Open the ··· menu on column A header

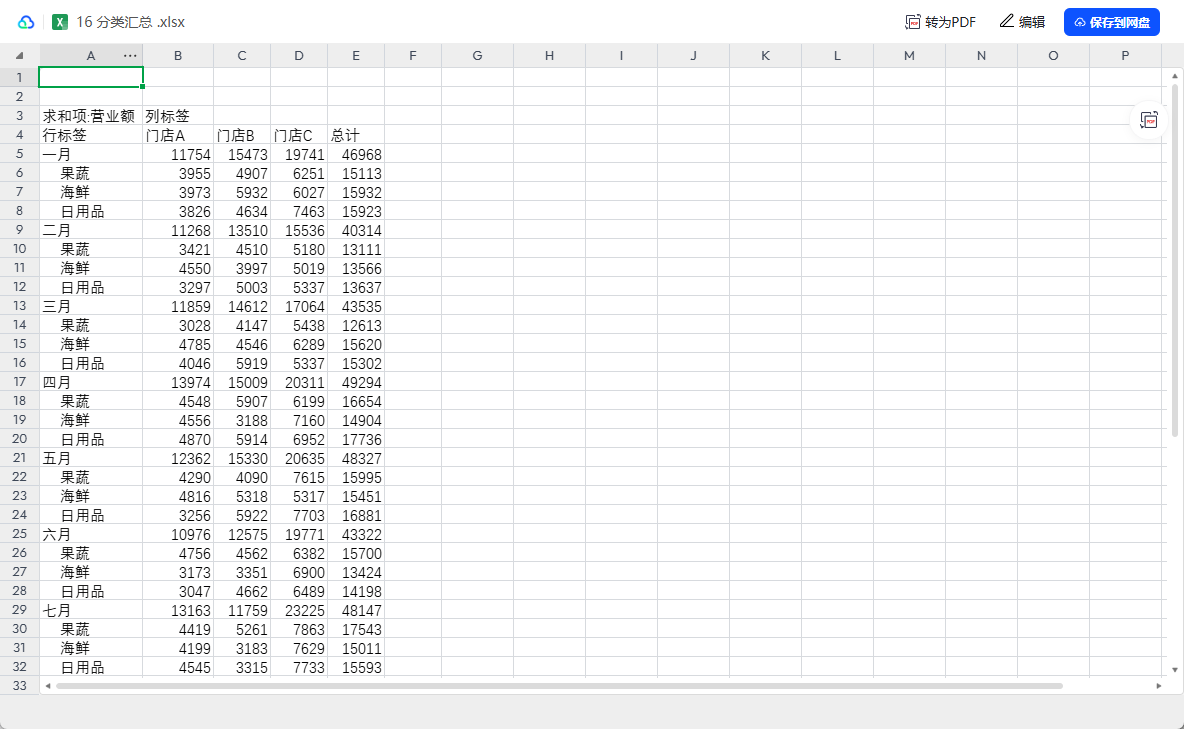pyautogui.click(x=127, y=56)
